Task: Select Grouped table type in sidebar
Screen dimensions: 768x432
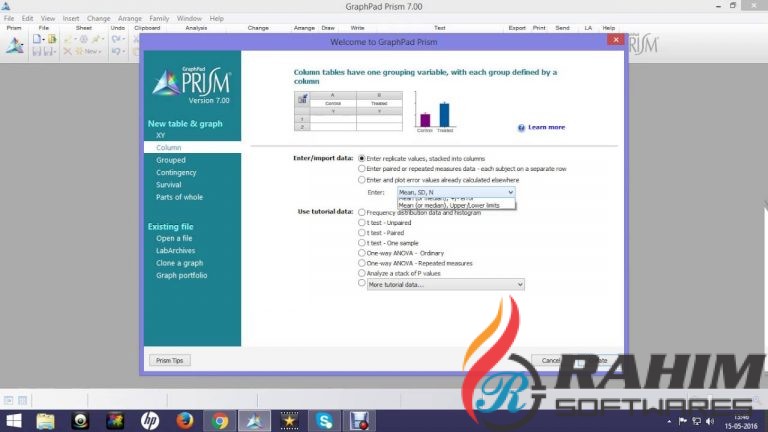Action: [171, 160]
